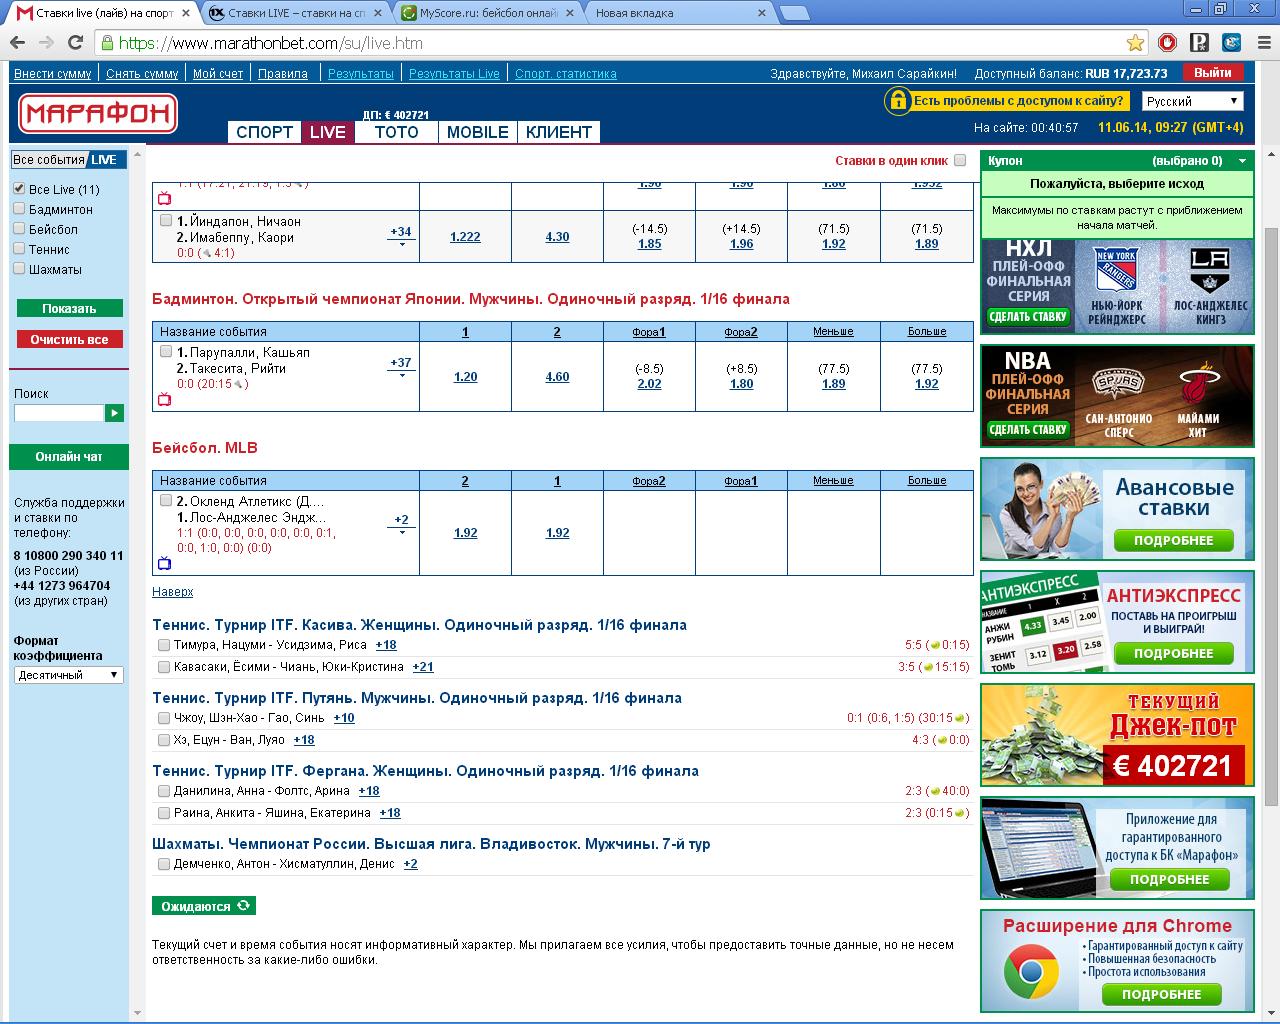The width and height of the screenshot is (1280, 1024).
Task: Click Сделать ставку on НХЛ banner
Action: coord(1029,318)
